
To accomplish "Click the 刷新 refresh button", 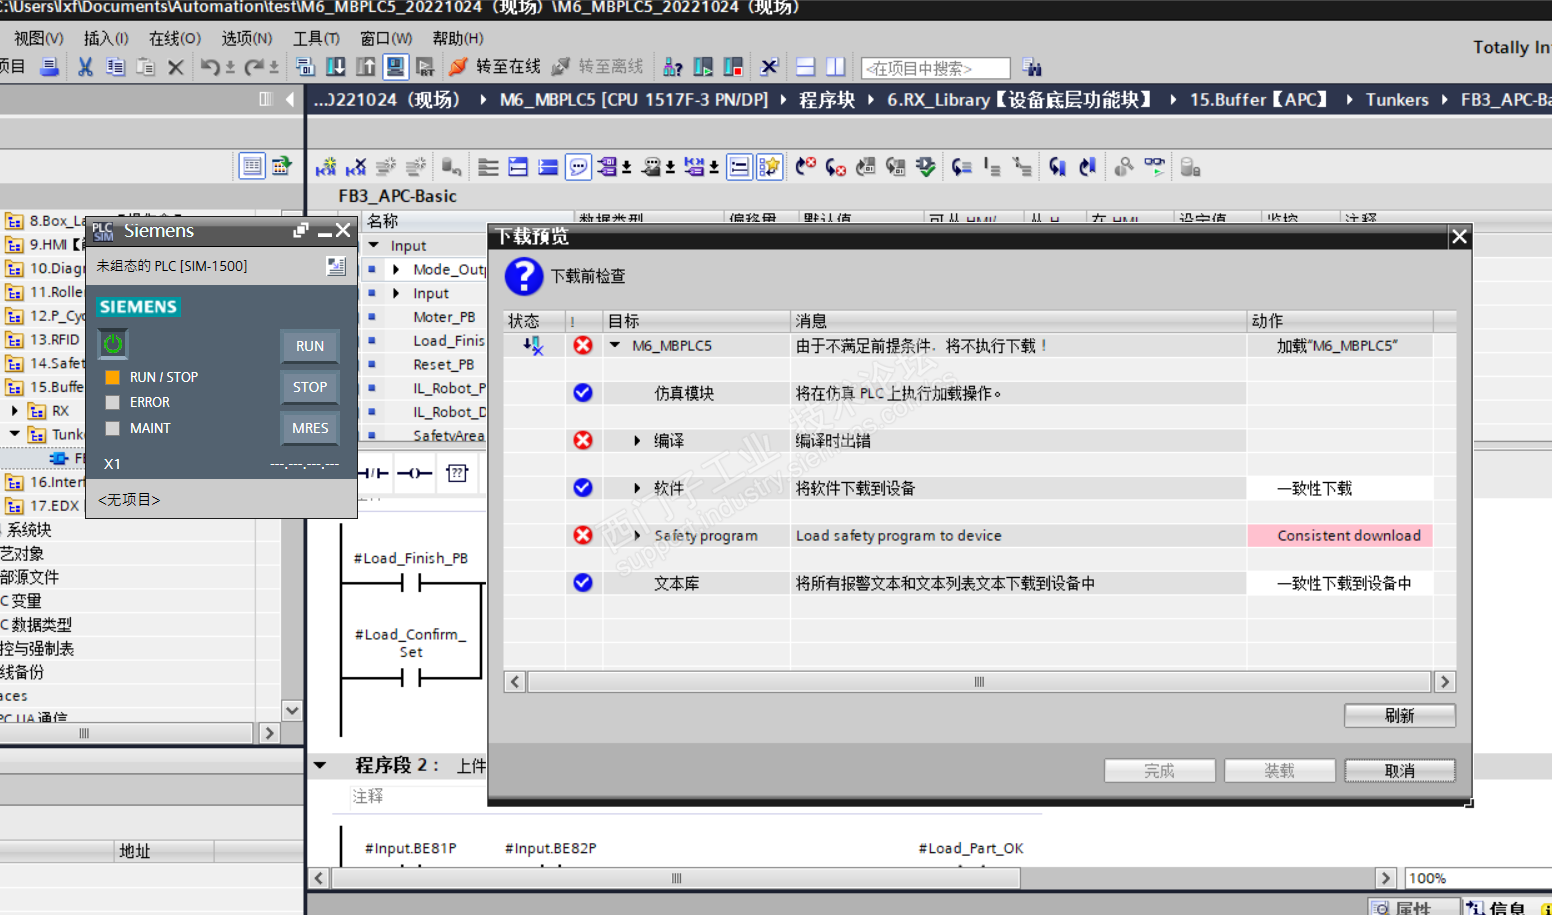I will [1399, 716].
